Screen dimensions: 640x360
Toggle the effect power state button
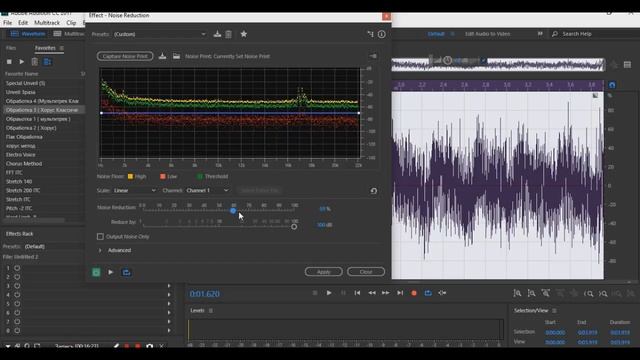(96, 272)
